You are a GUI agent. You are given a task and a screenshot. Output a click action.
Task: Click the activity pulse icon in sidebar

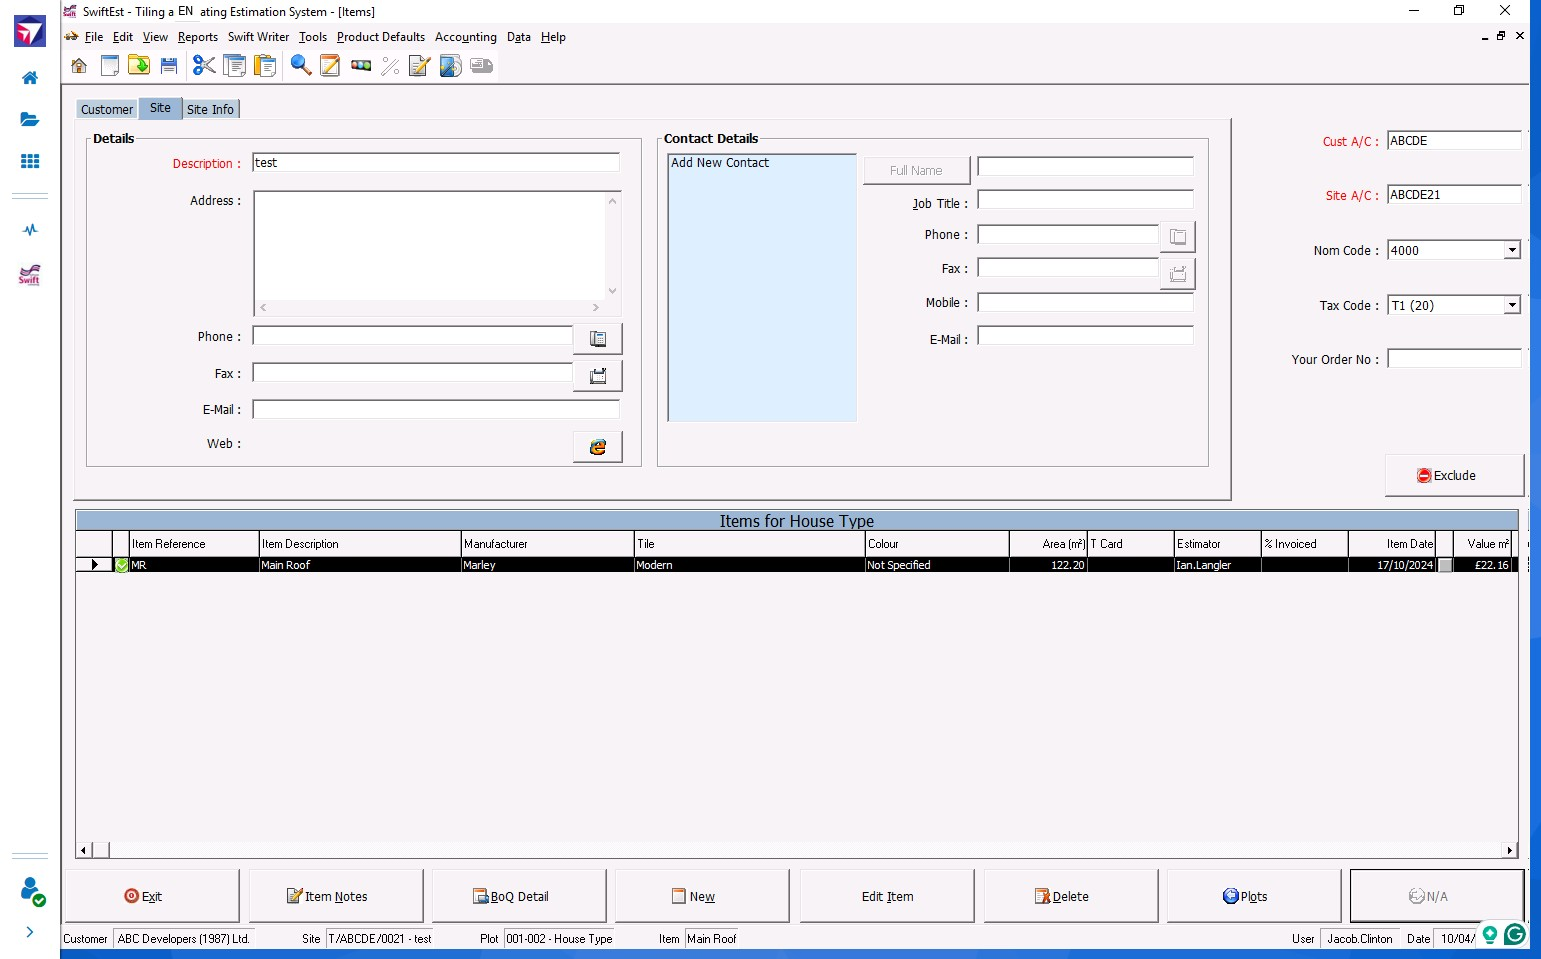click(30, 230)
